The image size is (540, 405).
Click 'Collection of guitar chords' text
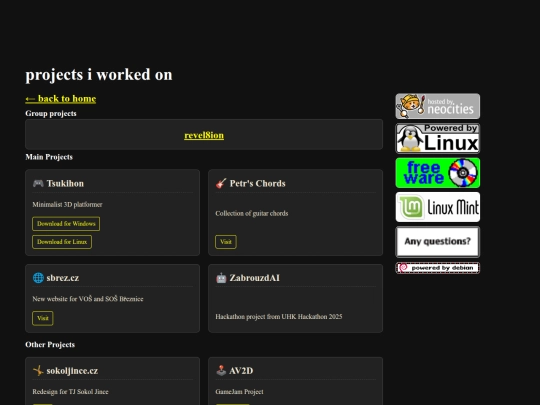252,214
